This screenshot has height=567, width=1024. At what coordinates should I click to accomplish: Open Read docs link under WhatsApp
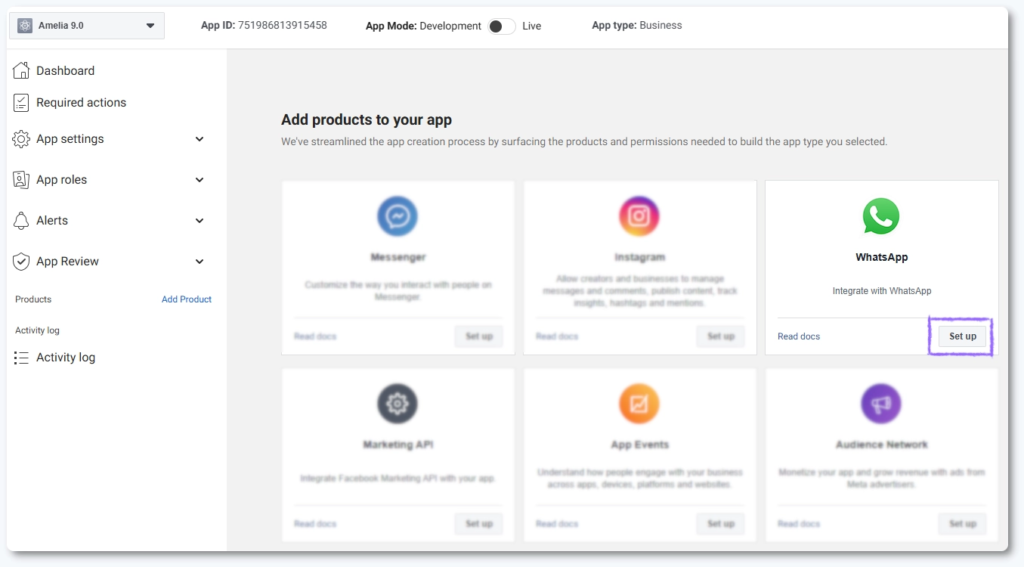pos(798,336)
